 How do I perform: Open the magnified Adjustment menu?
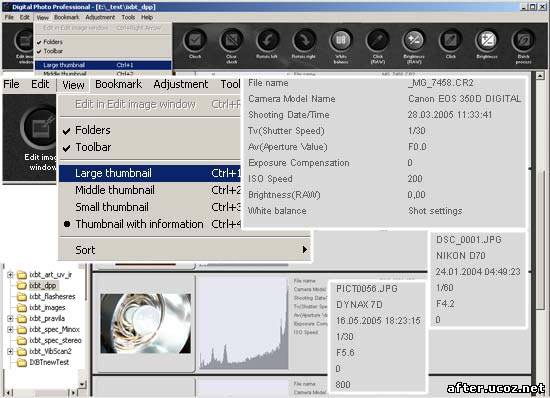point(181,84)
